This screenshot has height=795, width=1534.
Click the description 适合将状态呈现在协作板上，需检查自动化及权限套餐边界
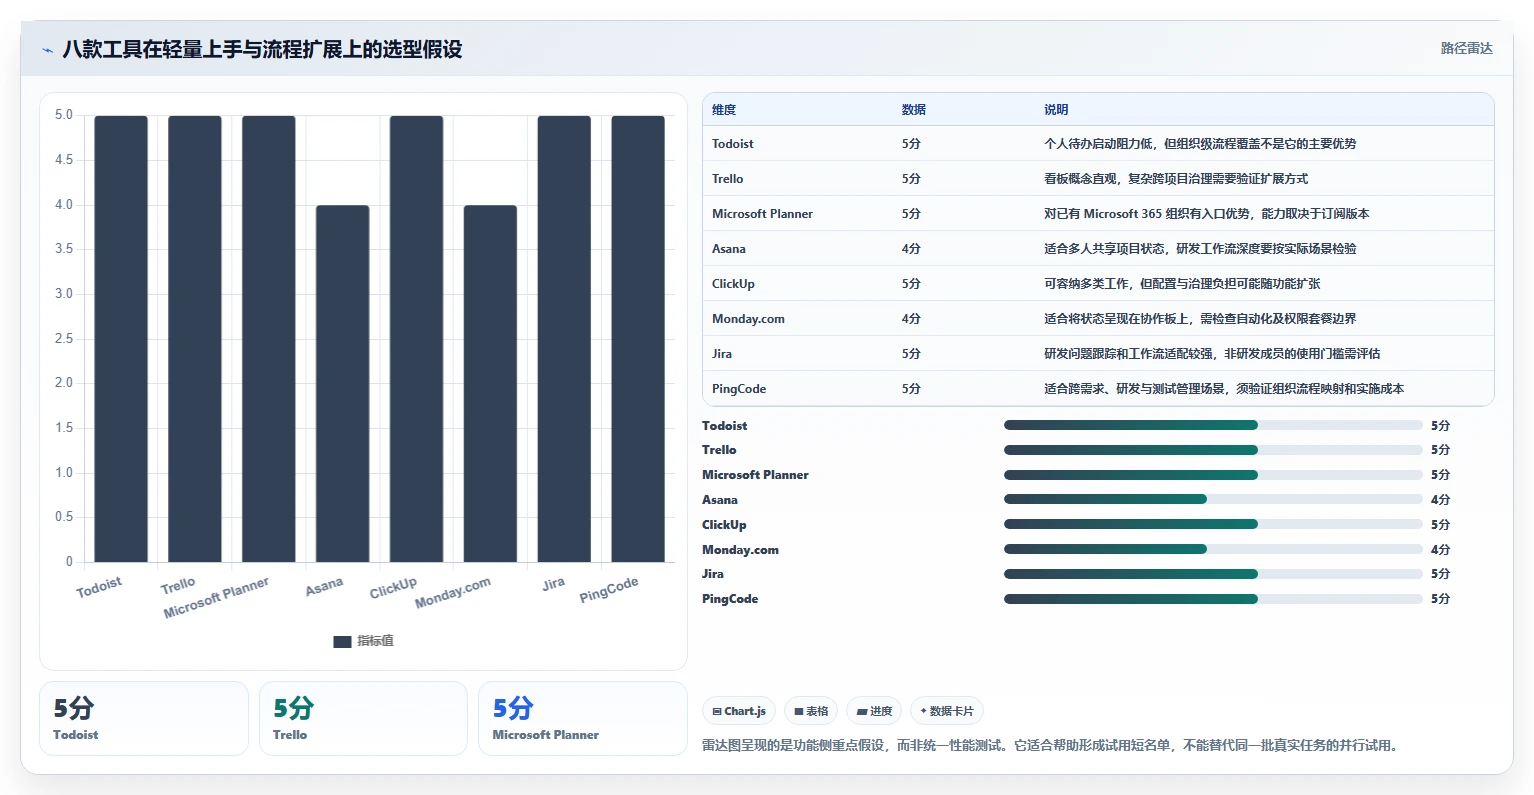coord(1200,319)
